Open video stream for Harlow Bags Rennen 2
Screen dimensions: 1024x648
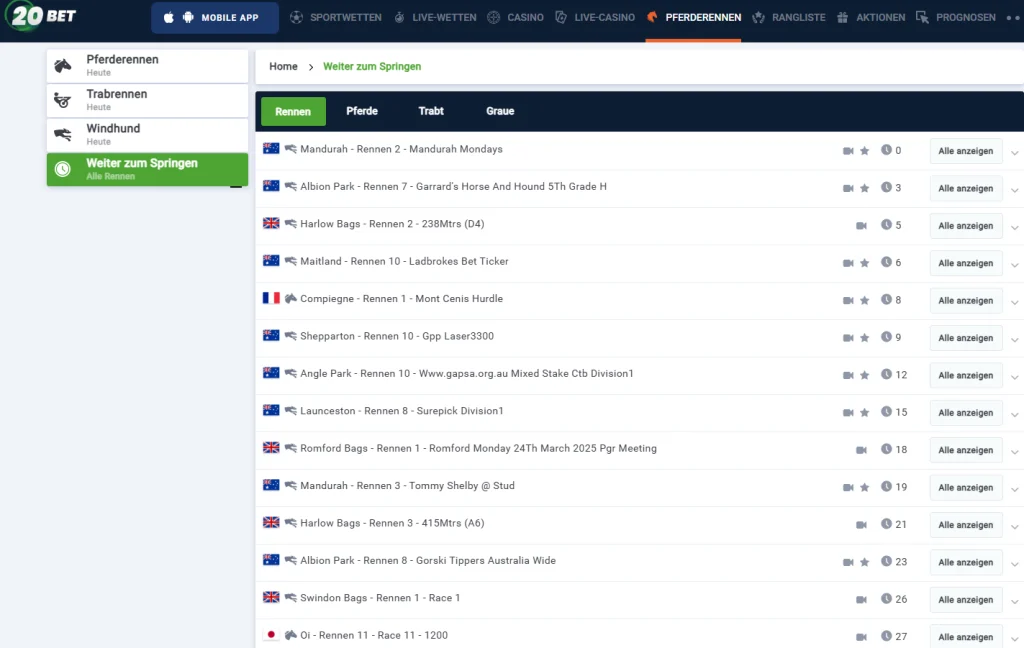861,226
